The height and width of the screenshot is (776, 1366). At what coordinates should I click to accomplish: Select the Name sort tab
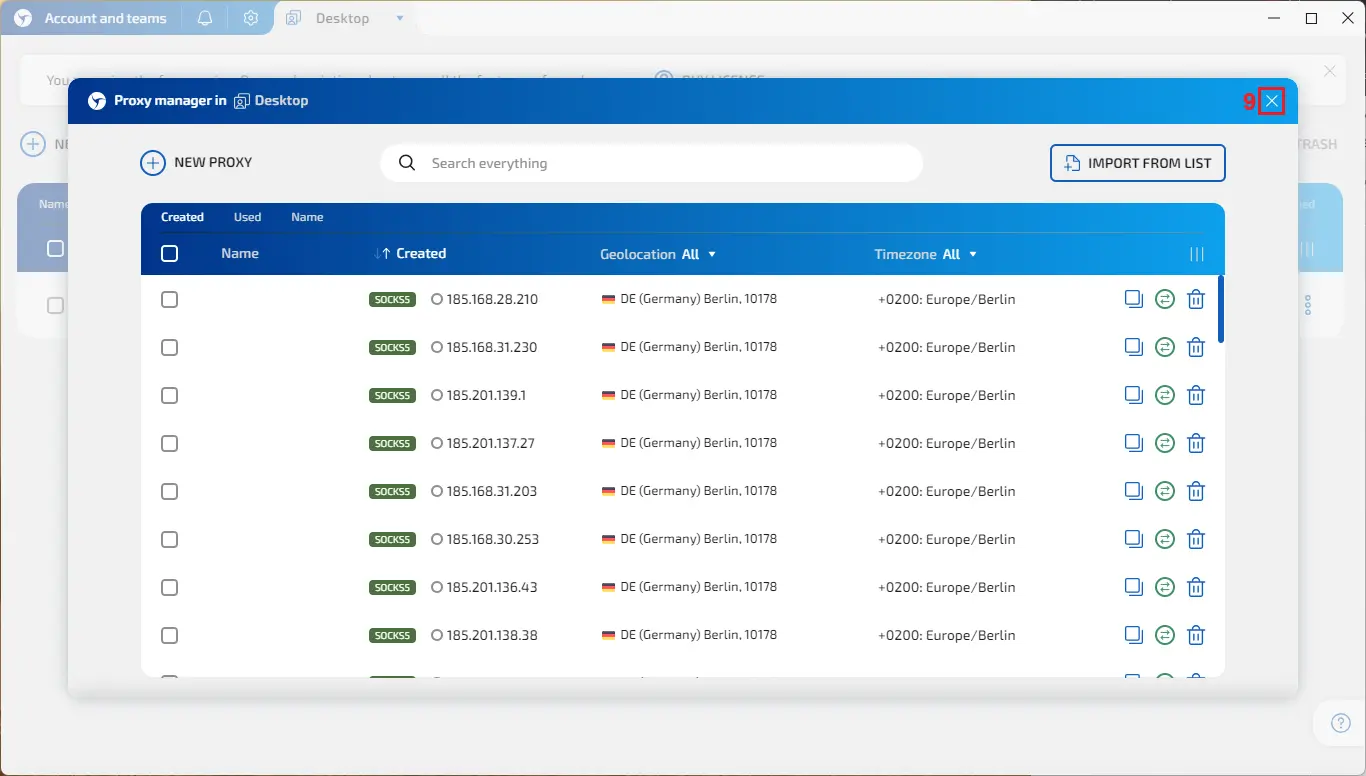click(307, 217)
